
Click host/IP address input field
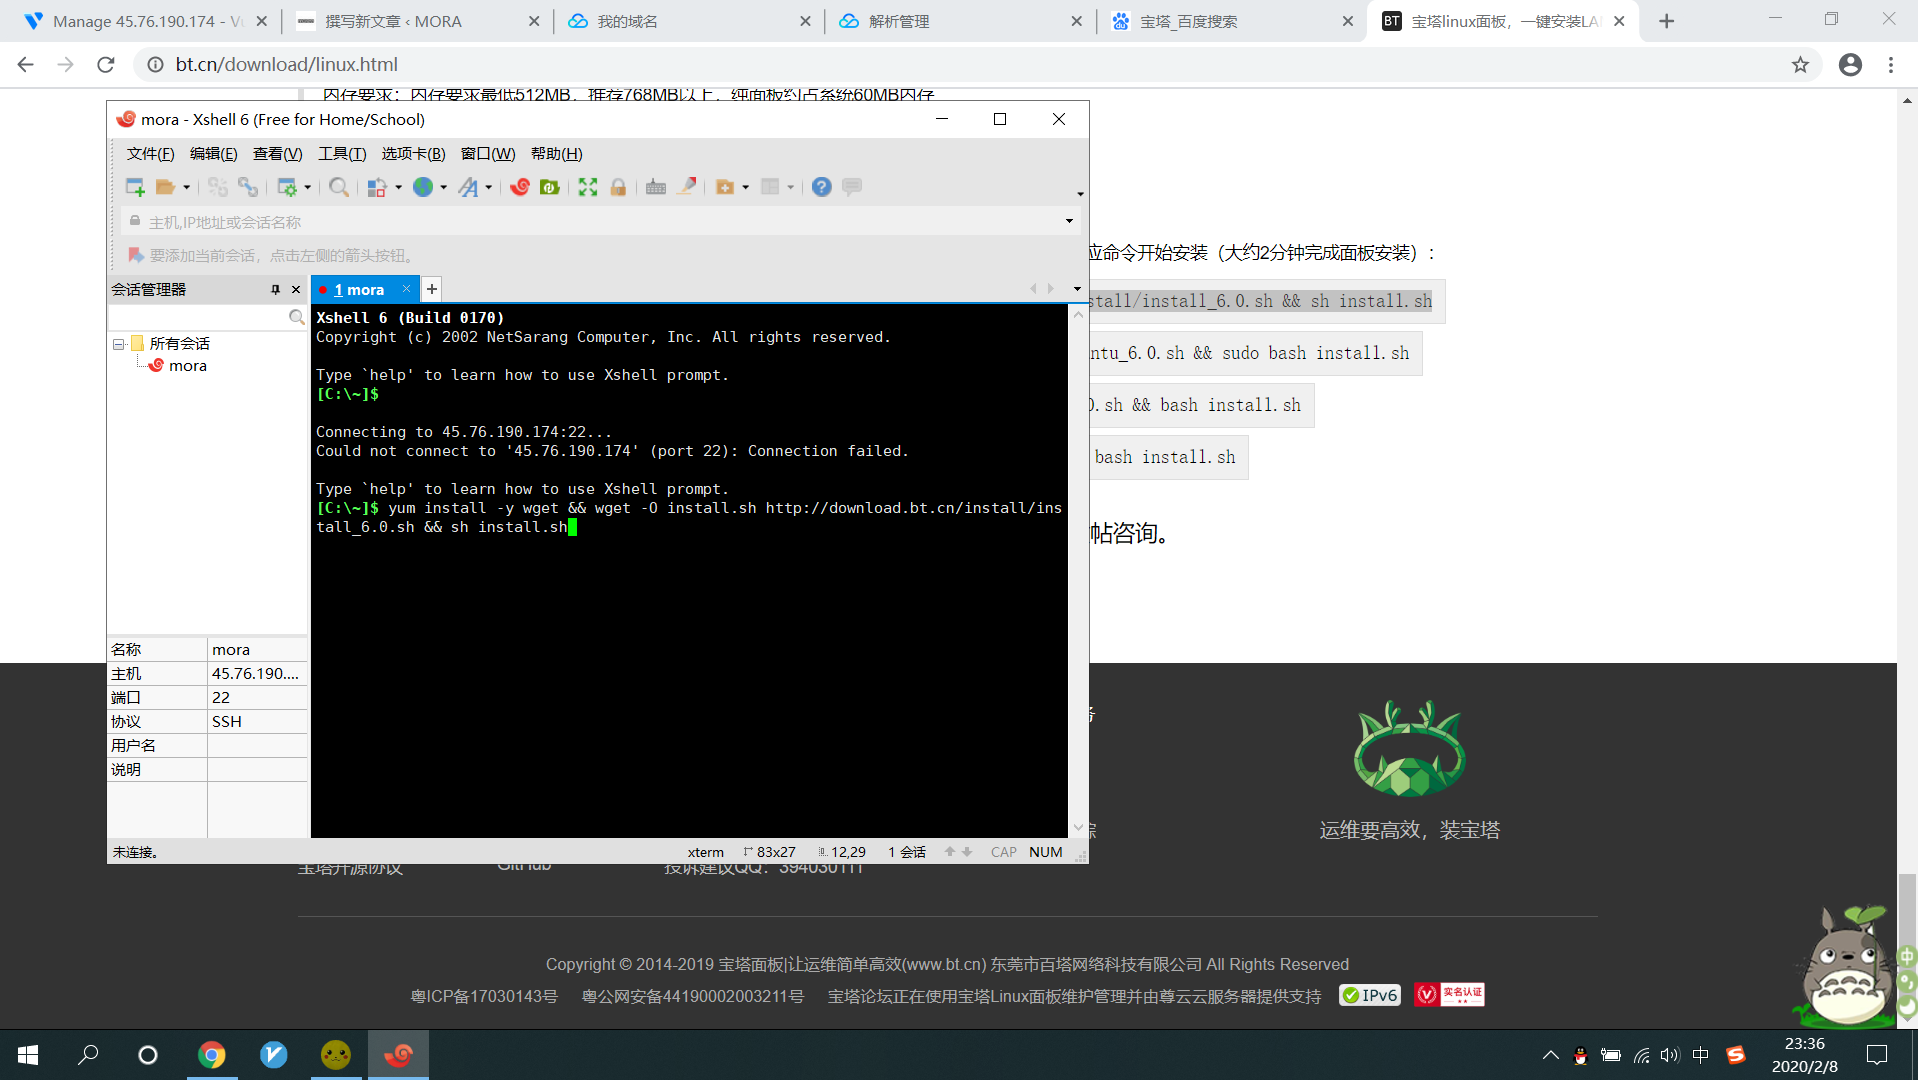[x=600, y=221]
